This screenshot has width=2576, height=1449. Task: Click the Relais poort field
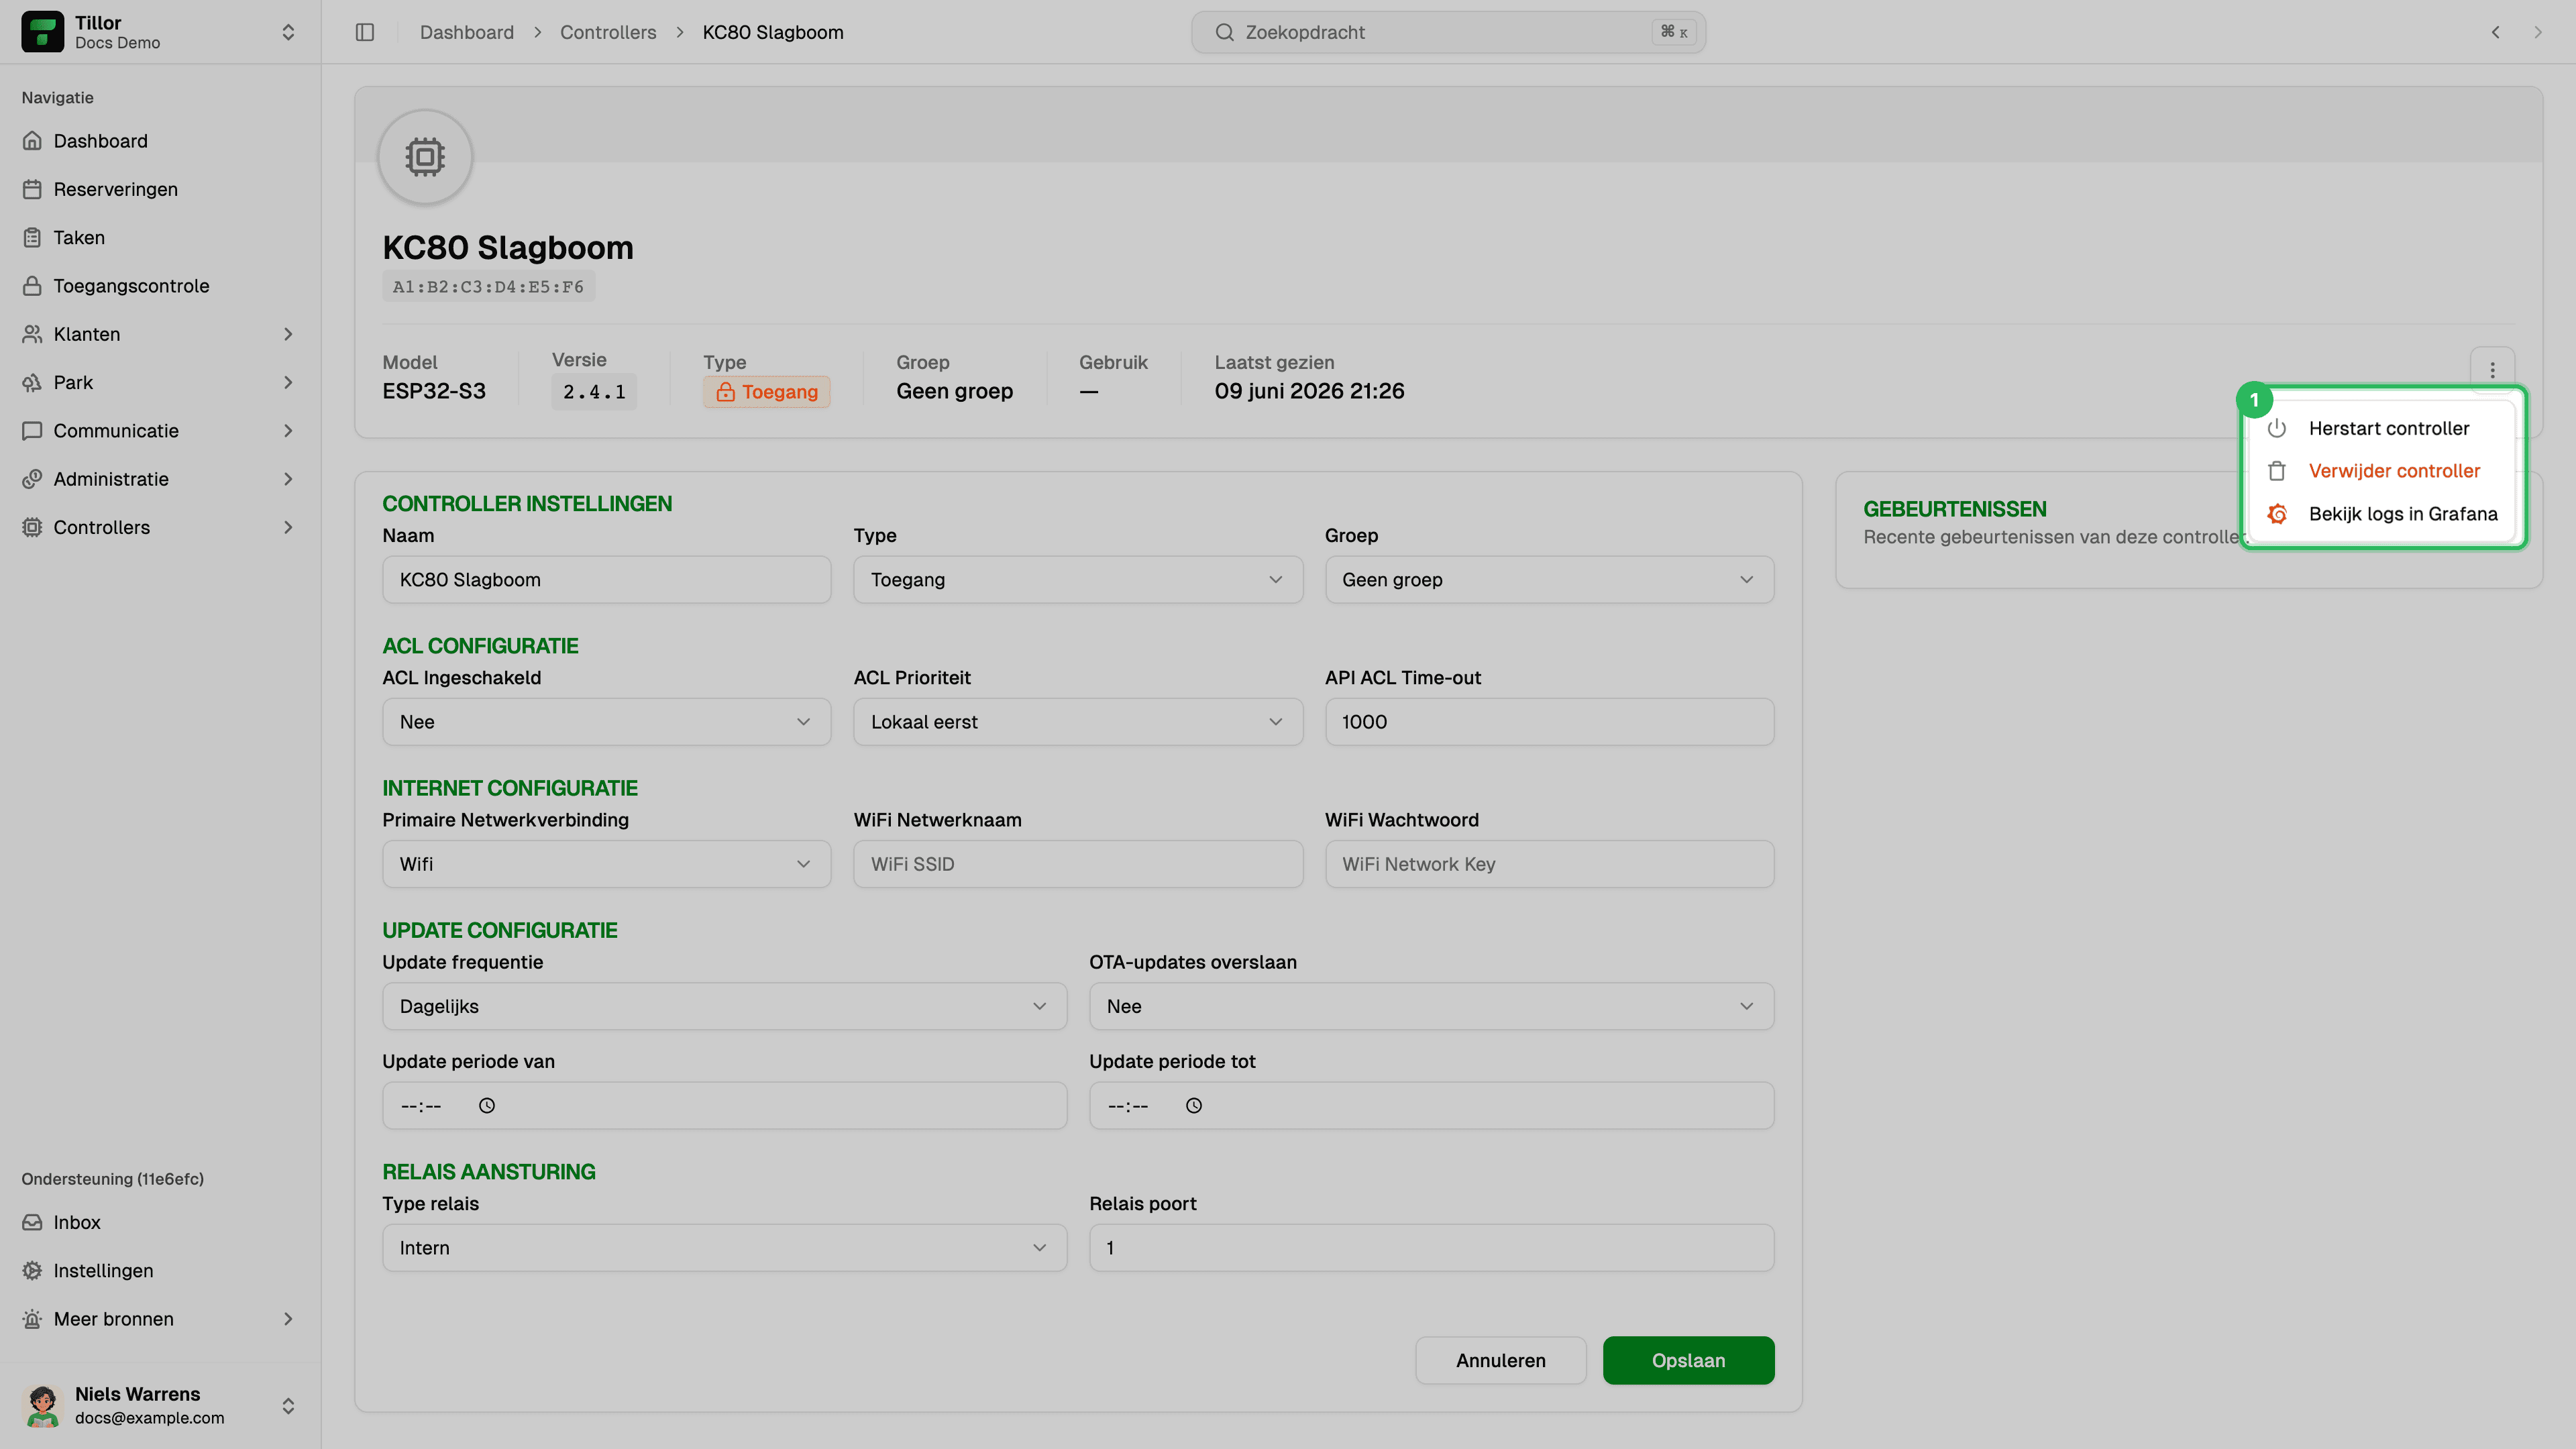point(1431,1248)
